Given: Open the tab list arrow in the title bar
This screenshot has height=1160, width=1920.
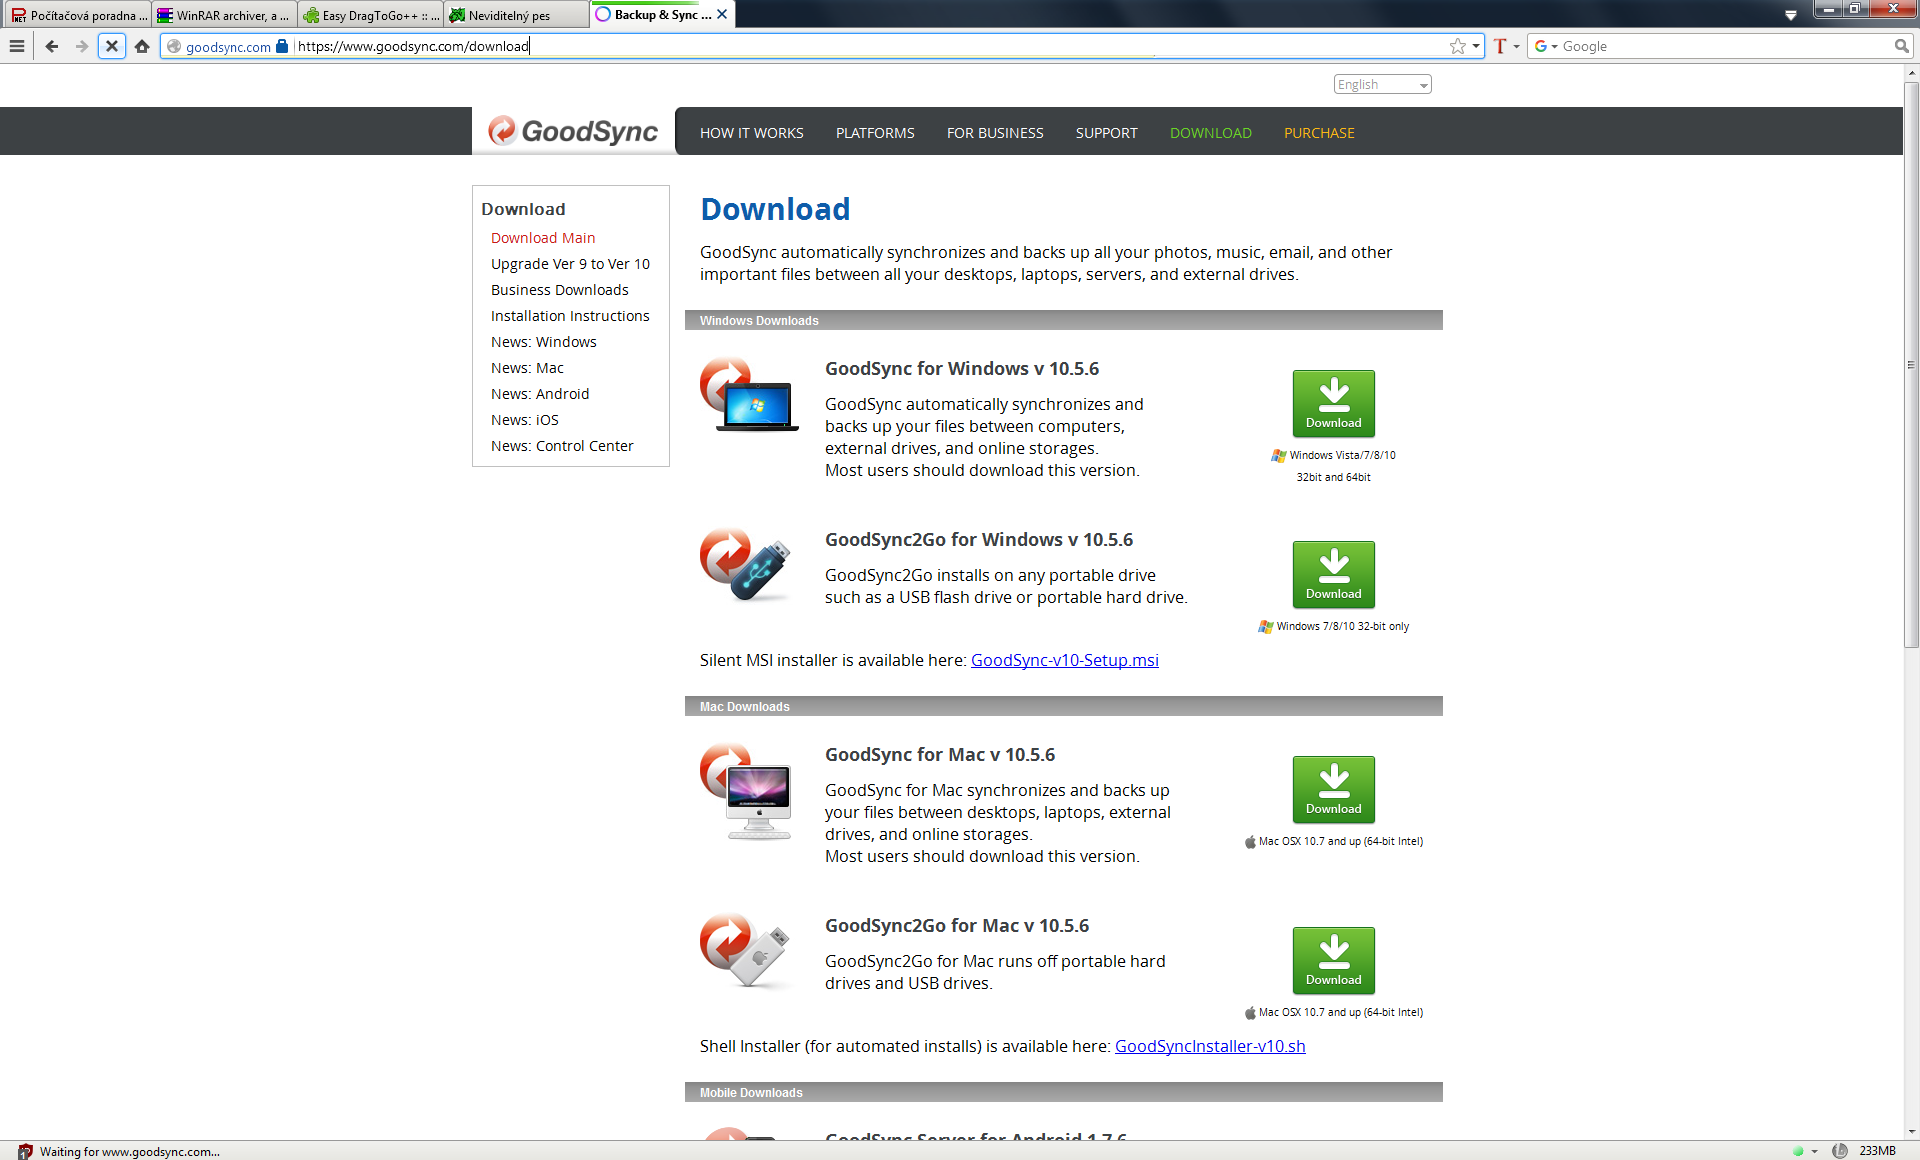Looking at the screenshot, I should pos(1790,15).
